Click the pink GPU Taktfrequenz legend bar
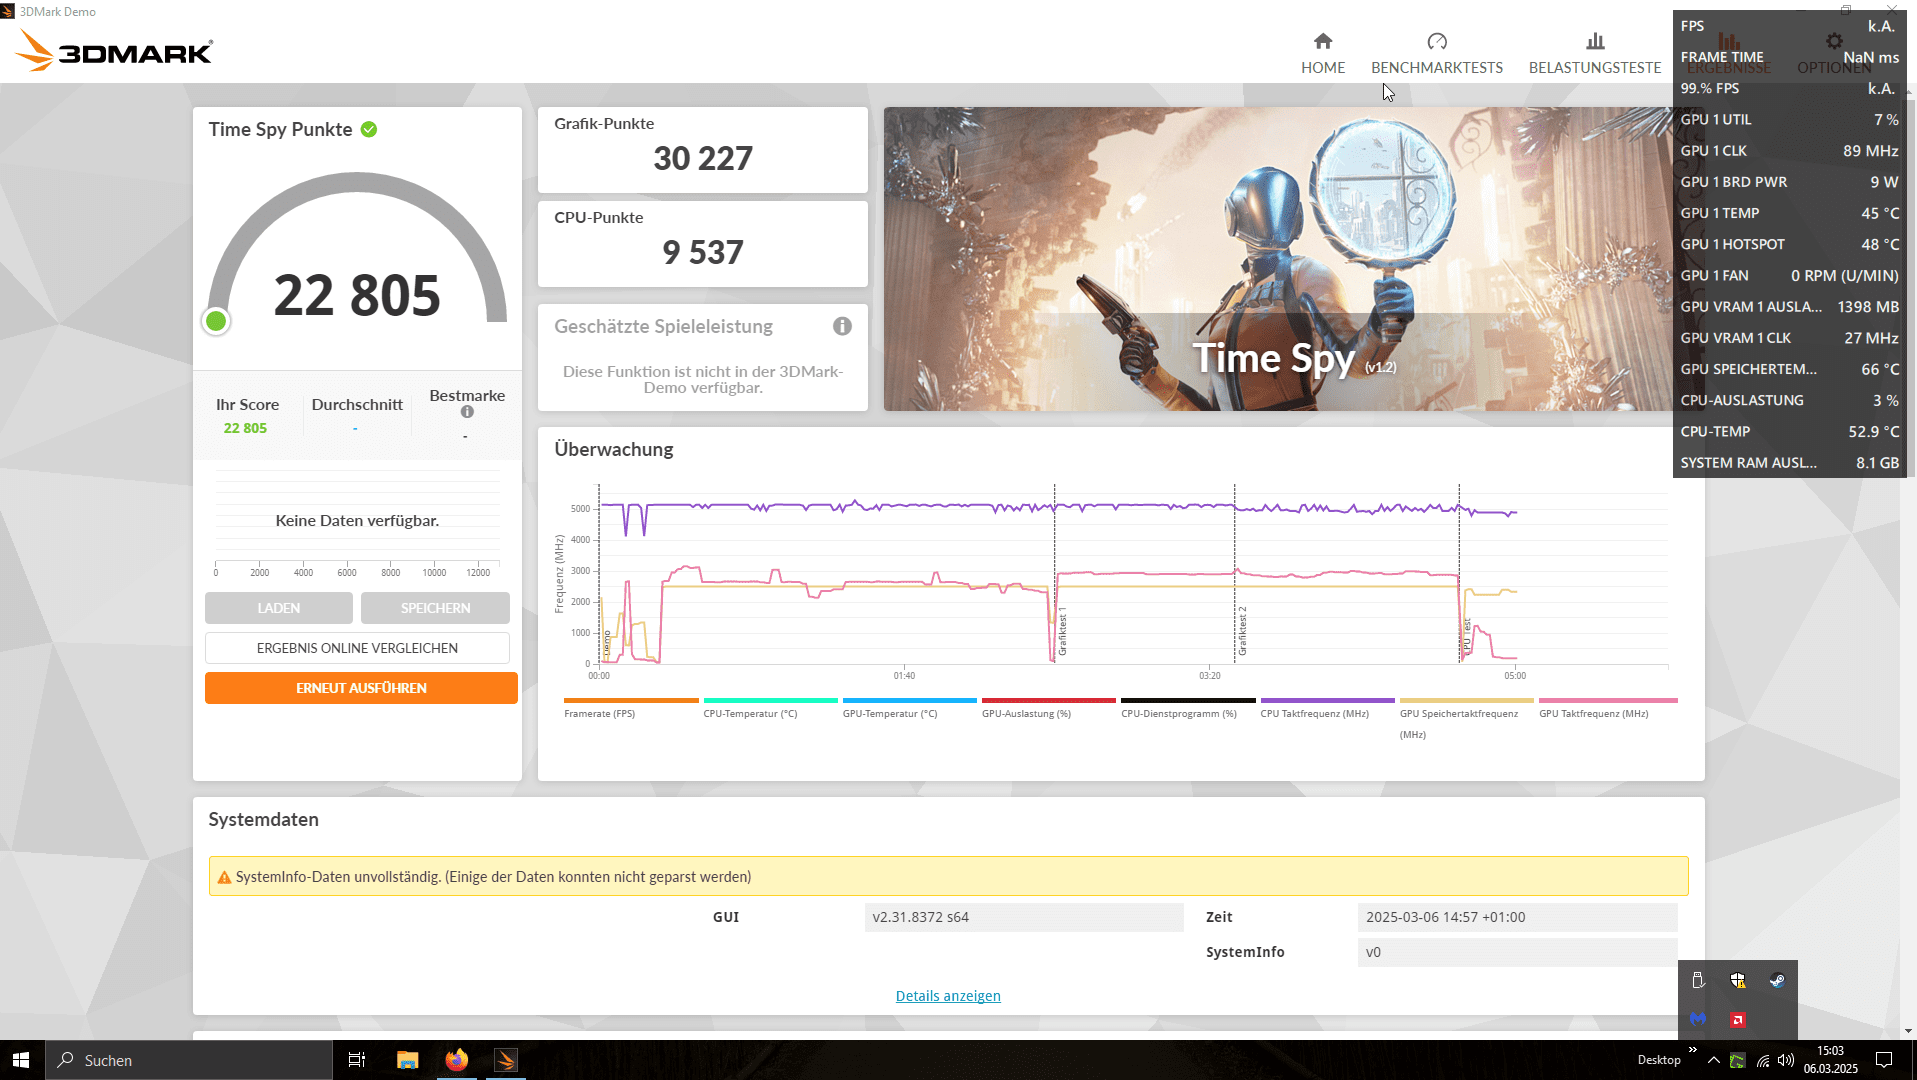Screen dimensions: 1917x1080 click(1608, 700)
